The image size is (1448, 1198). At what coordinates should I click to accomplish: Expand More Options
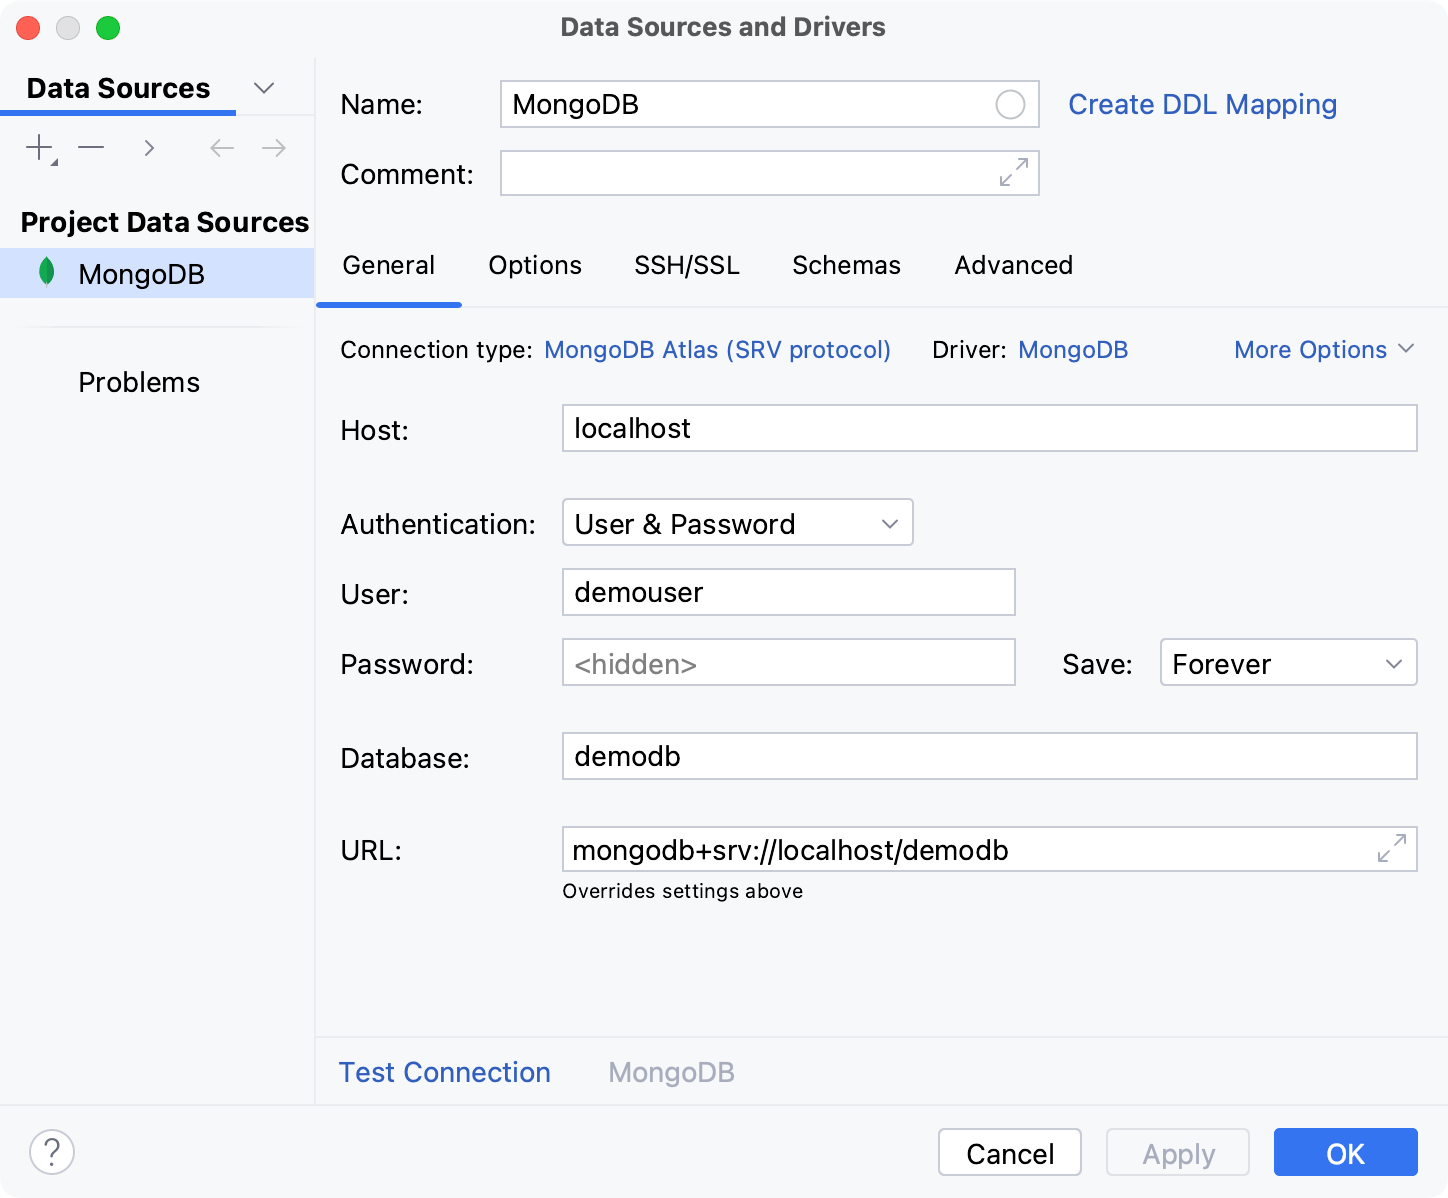pyautogui.click(x=1322, y=349)
